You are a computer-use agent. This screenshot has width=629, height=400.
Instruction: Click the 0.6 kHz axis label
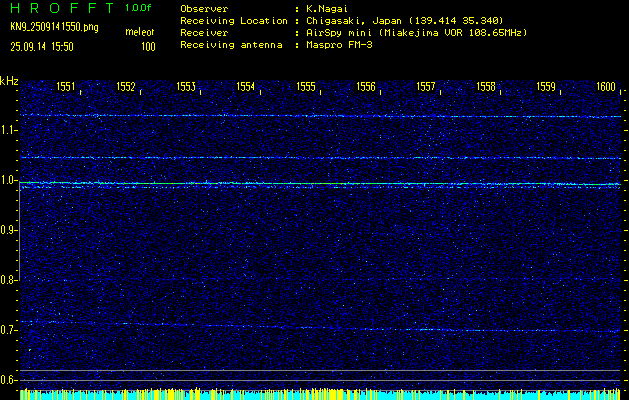[7, 380]
